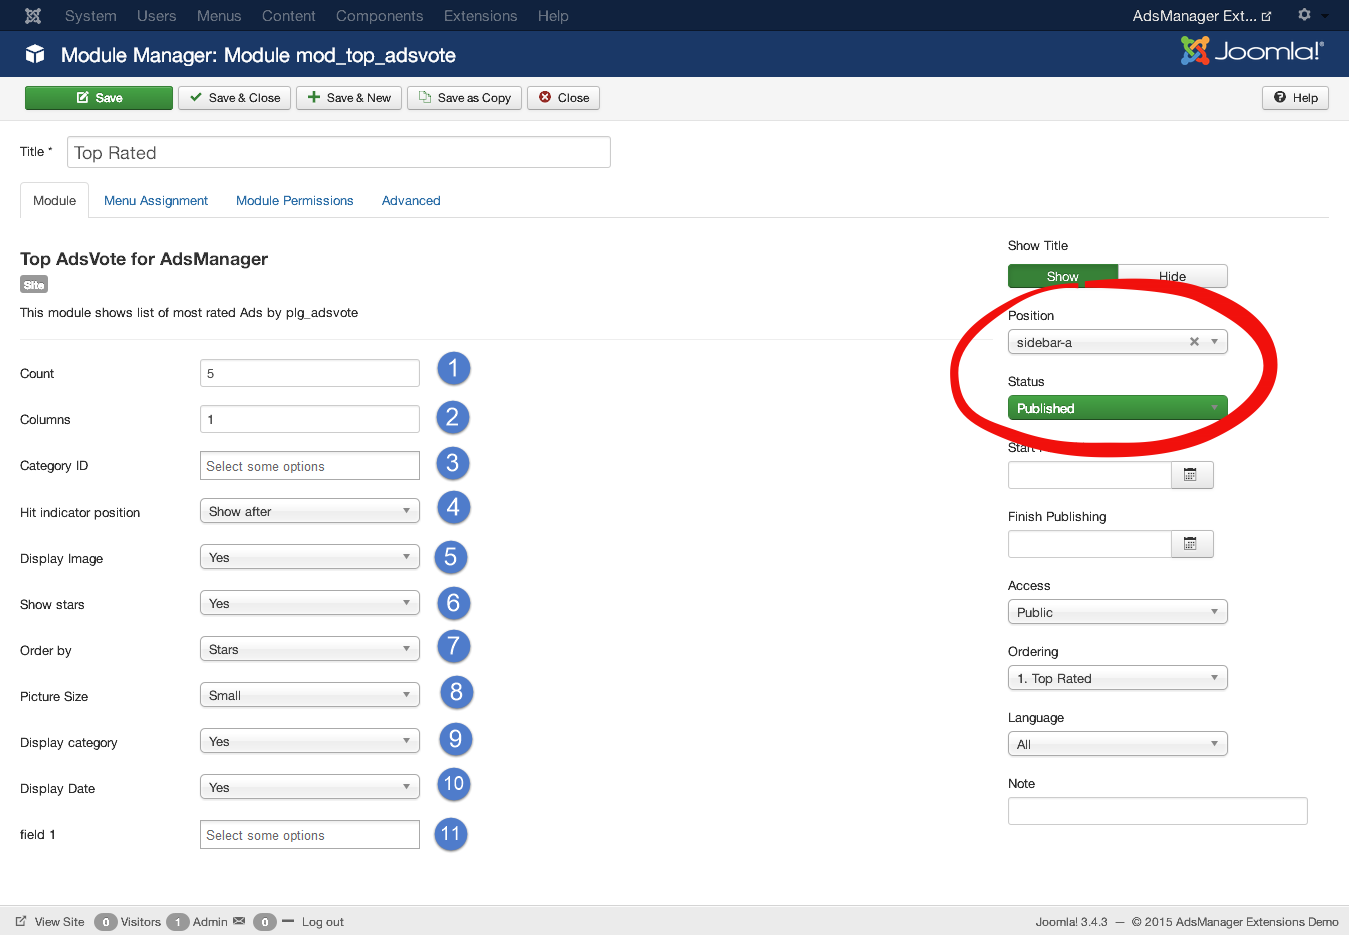Open the Finish Publishing calendar picker
Viewport: 1349px width, 935px height.
point(1192,544)
